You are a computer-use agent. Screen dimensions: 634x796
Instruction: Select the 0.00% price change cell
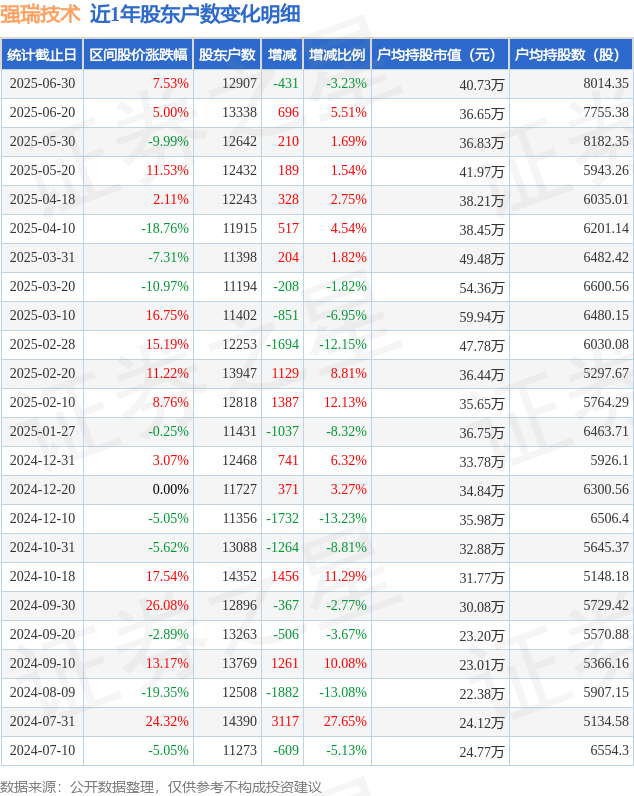(171, 489)
